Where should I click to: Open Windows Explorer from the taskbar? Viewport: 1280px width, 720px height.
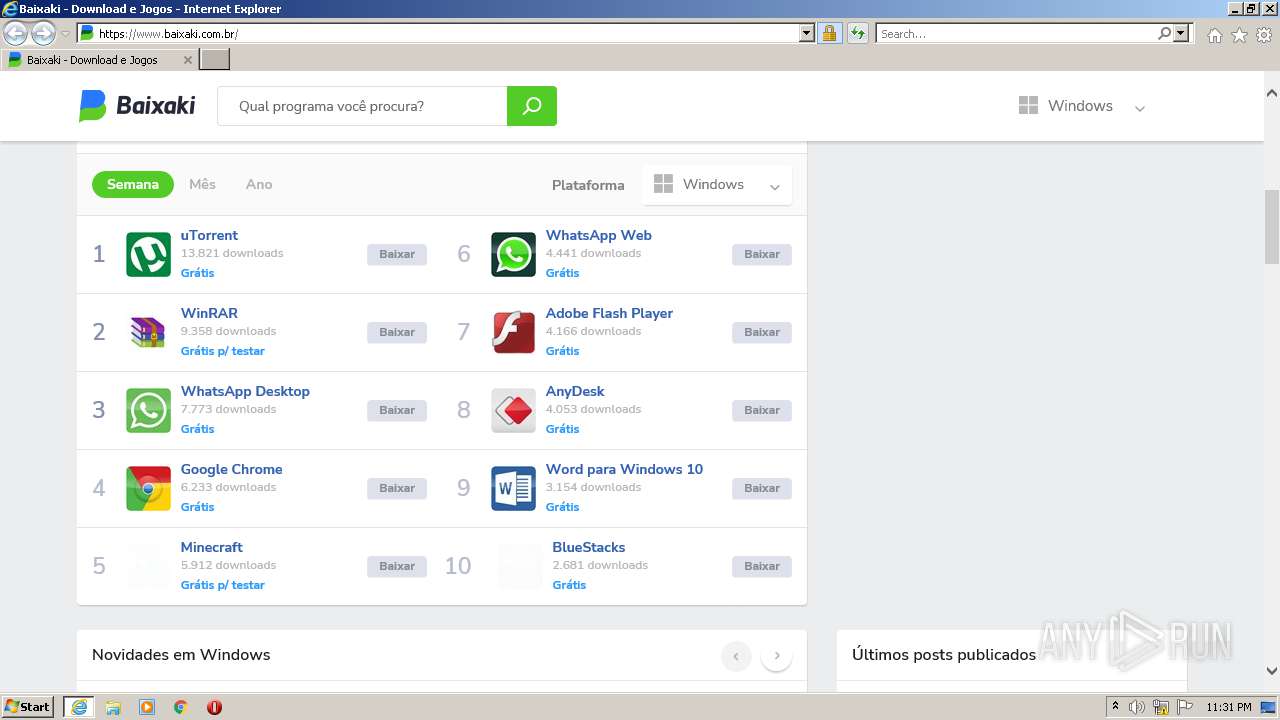[x=113, y=707]
